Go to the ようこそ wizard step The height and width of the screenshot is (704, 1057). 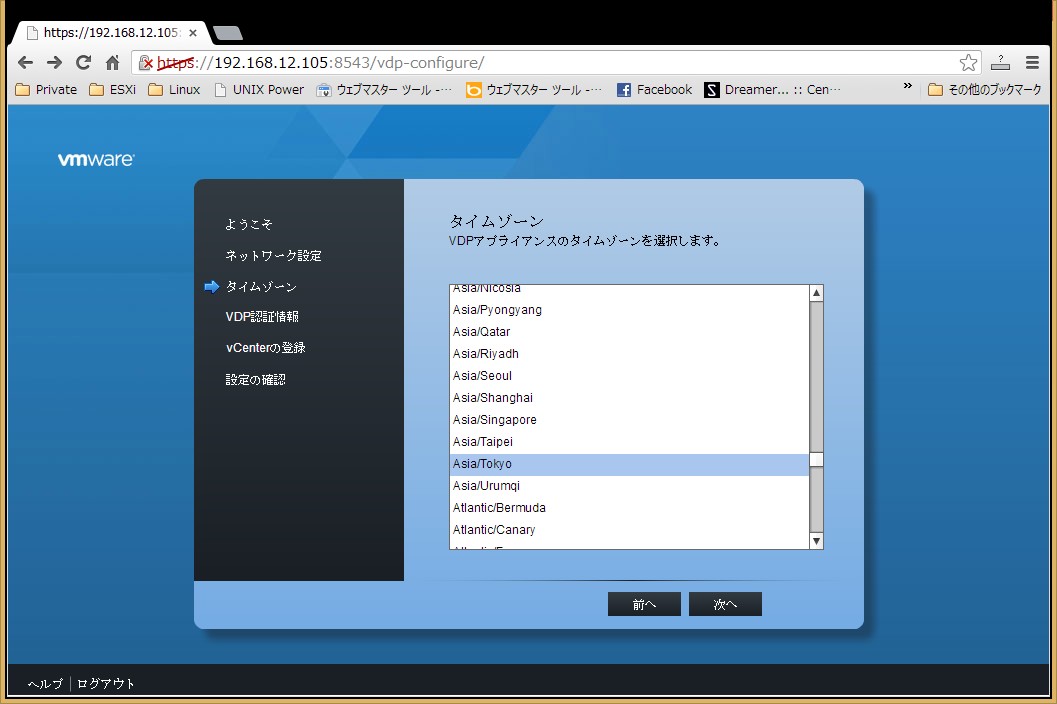(249, 224)
